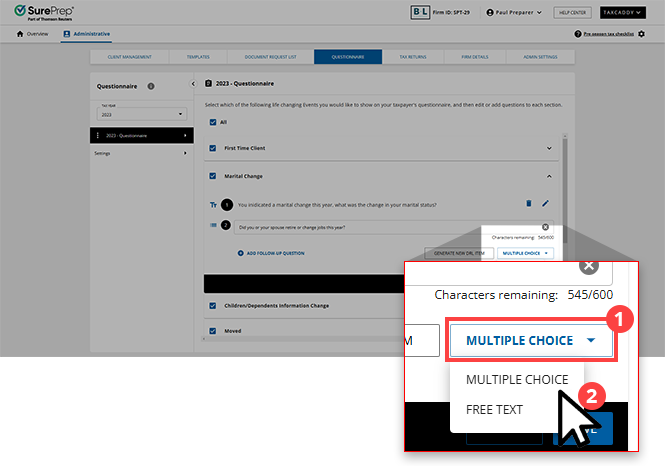Click the number 1 question badge
This screenshot has height=466, width=665.
tap(227, 205)
